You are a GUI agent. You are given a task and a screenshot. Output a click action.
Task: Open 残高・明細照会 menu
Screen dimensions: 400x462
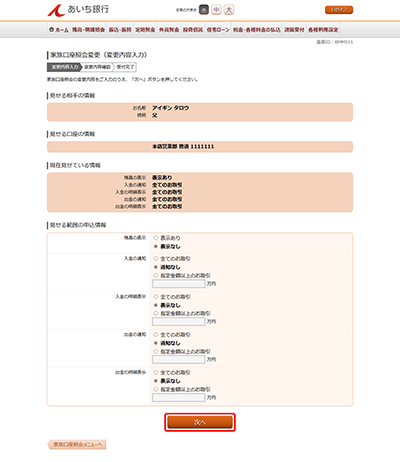pyautogui.click(x=88, y=30)
